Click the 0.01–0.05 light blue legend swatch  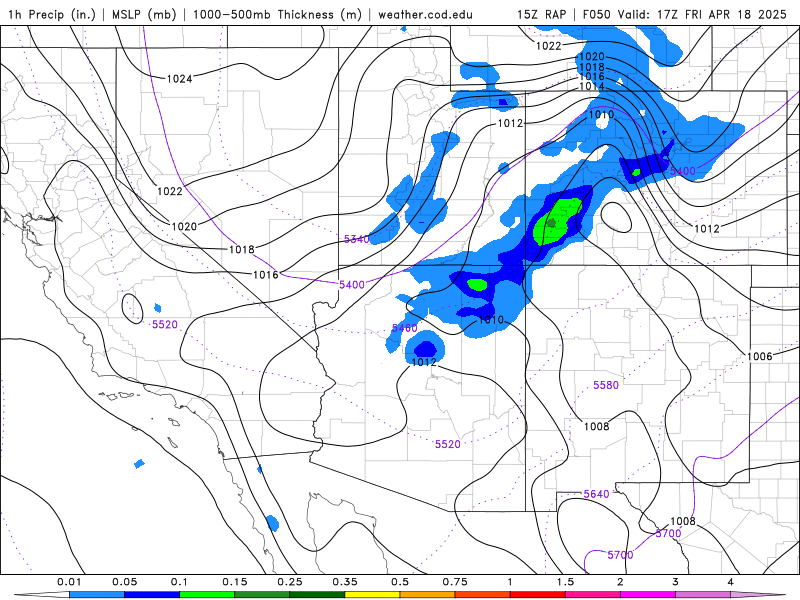[97, 595]
